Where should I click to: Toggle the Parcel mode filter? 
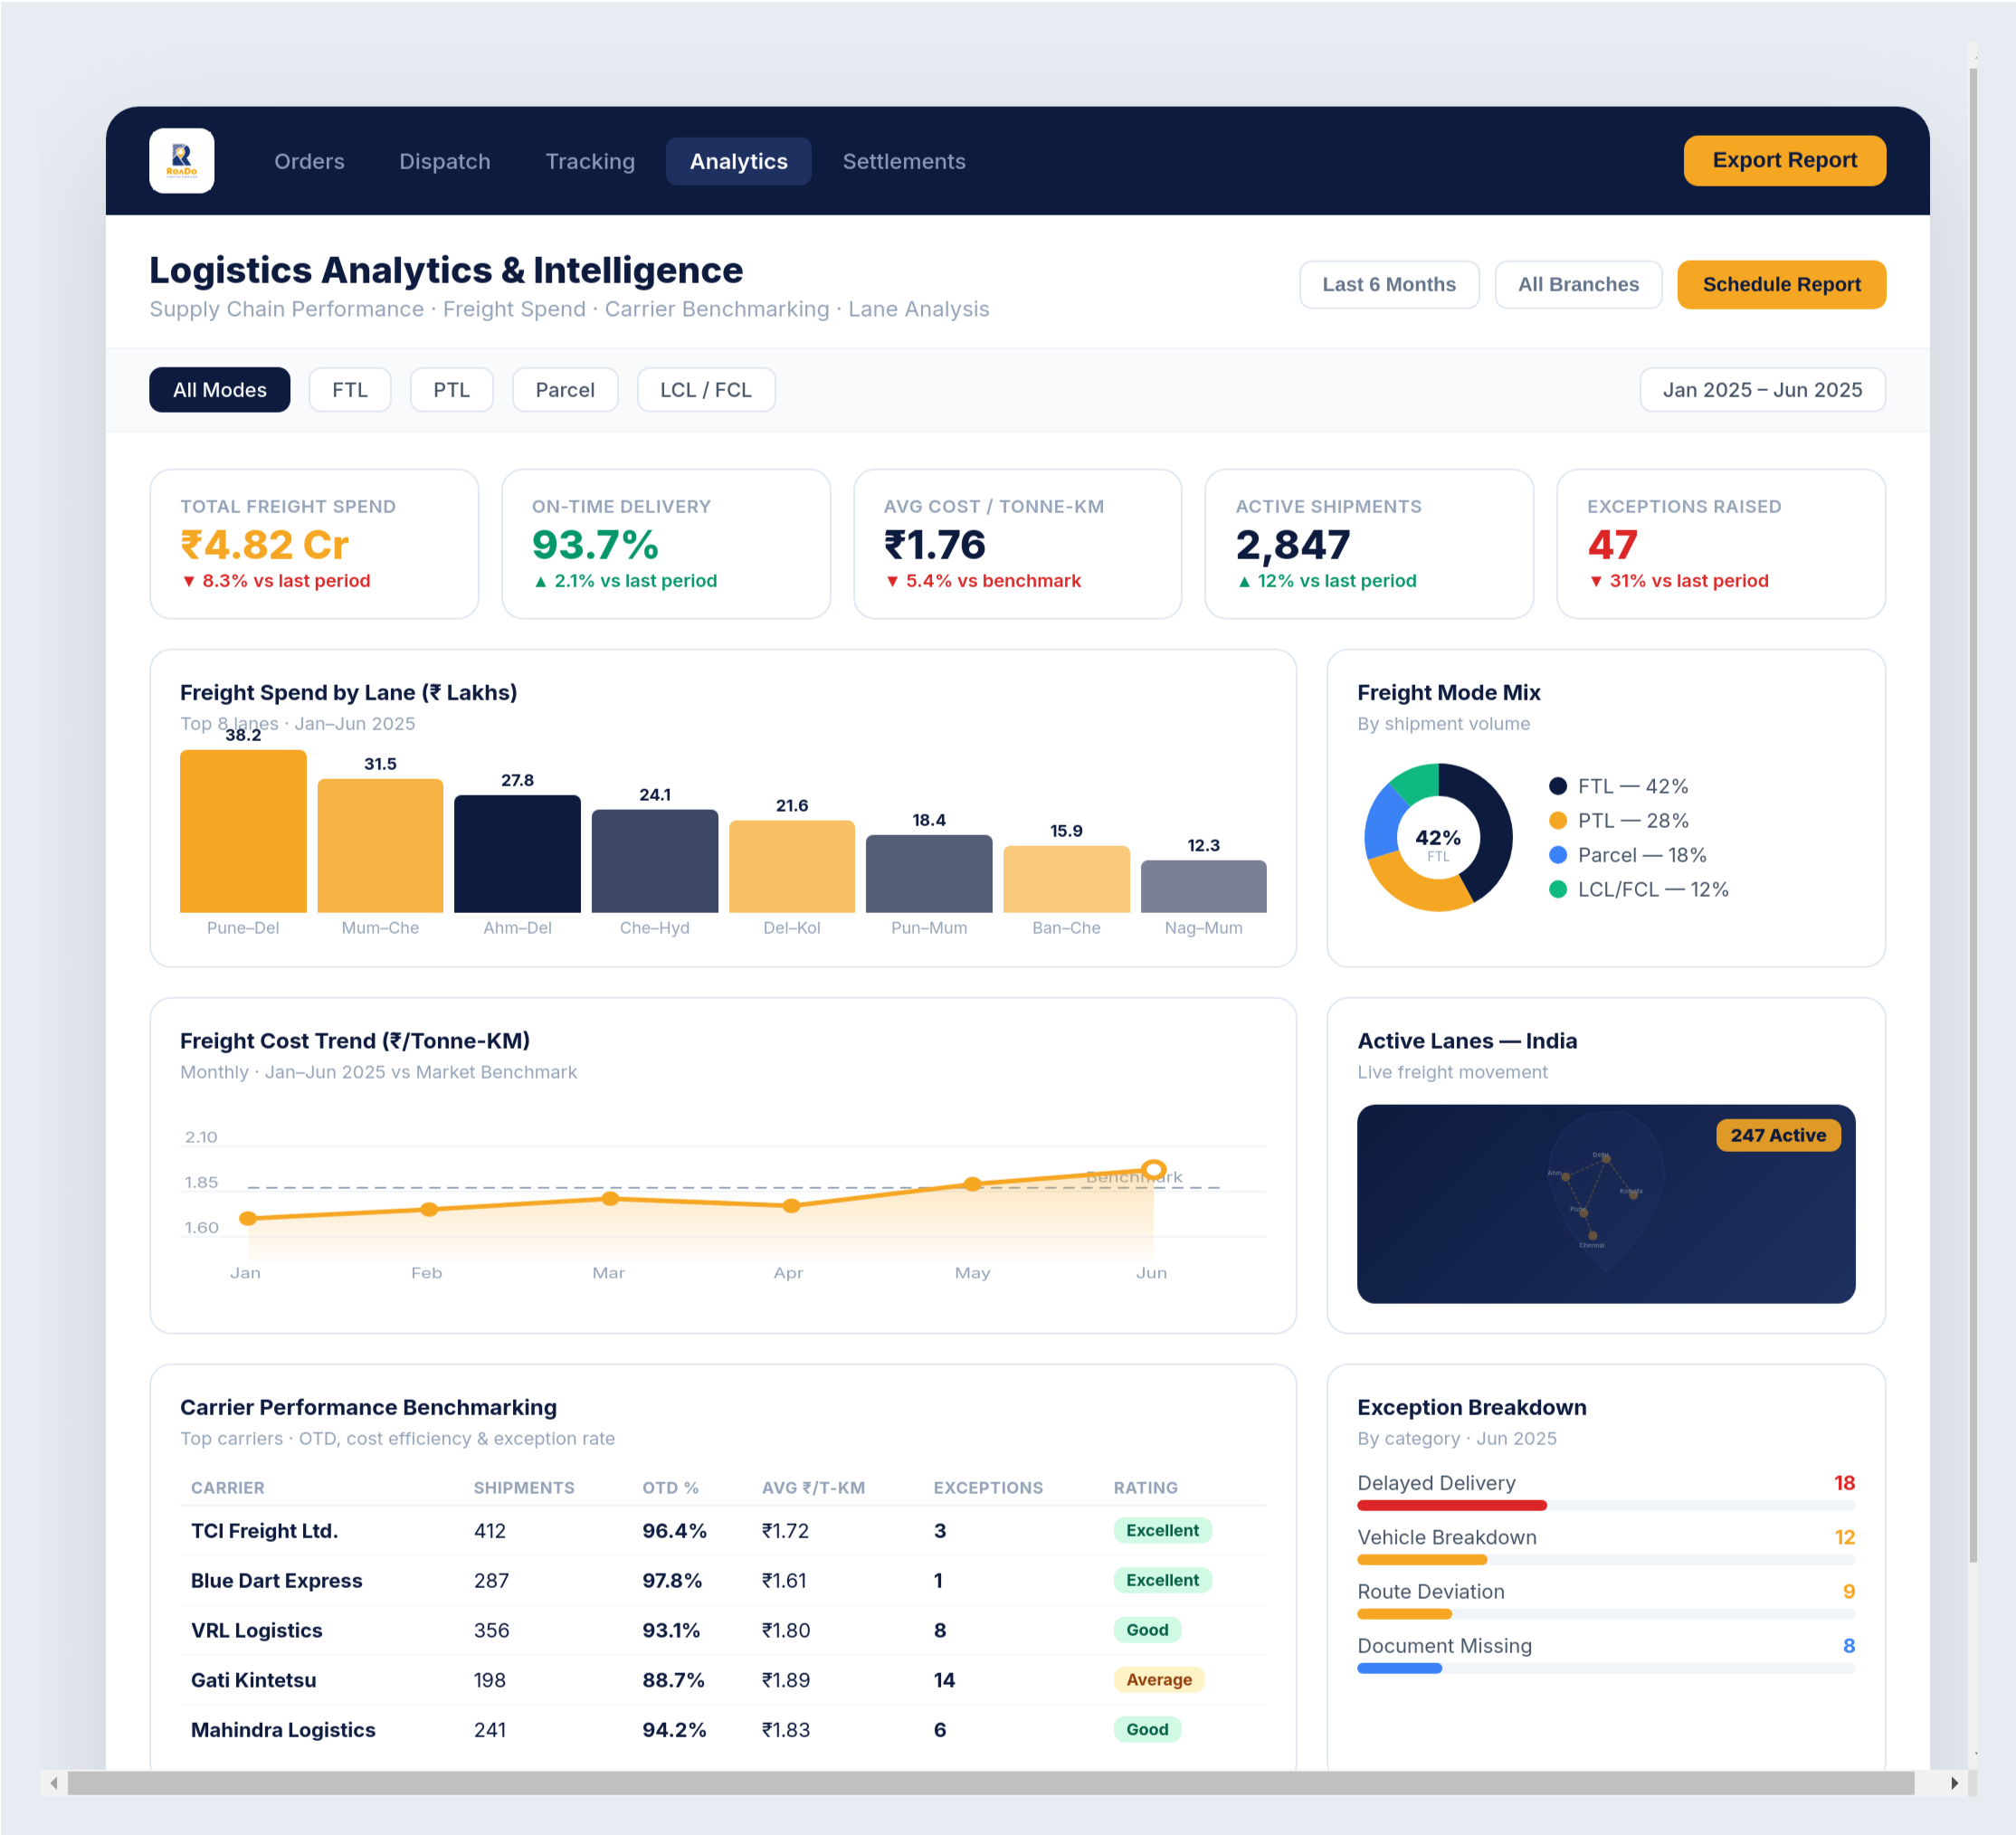click(565, 389)
